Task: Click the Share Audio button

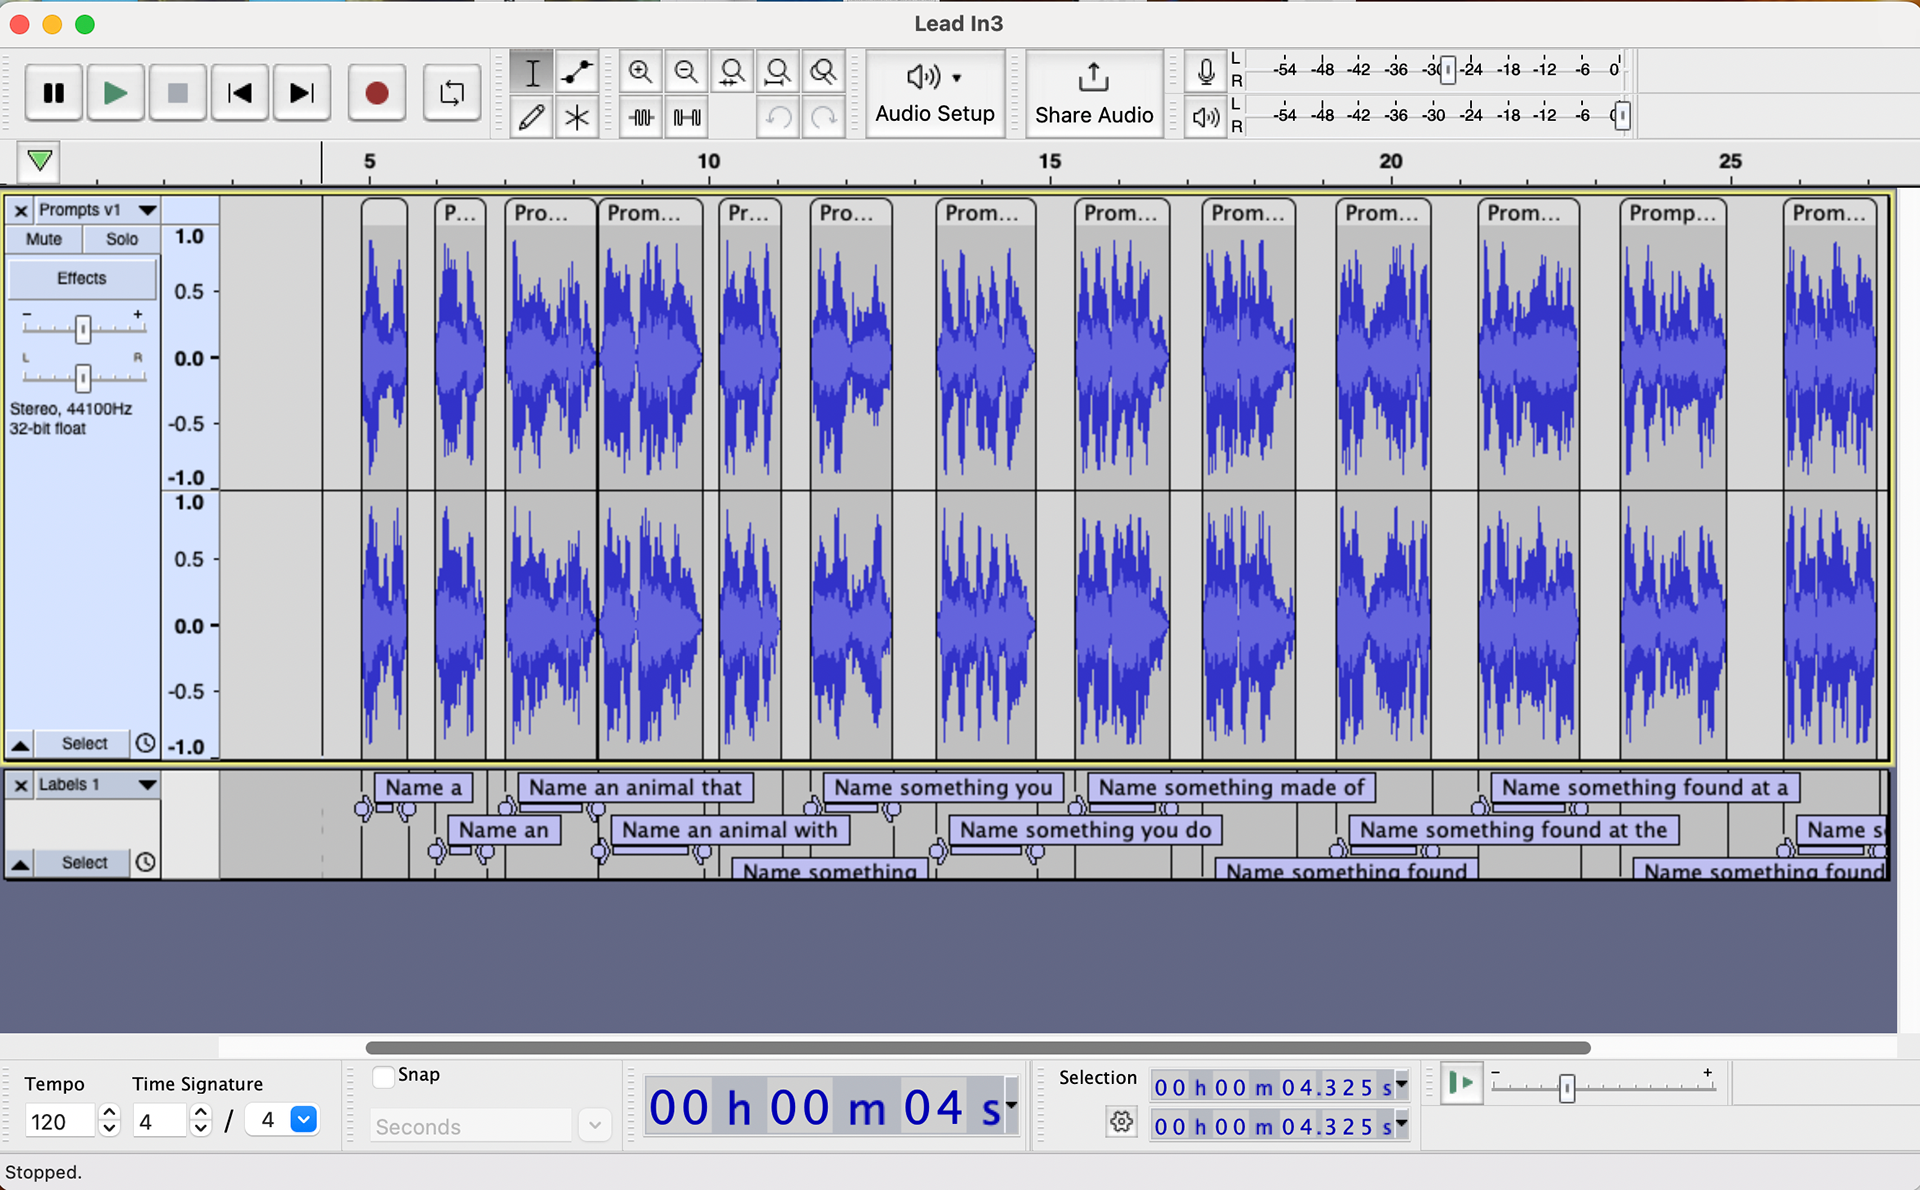Action: coord(1093,93)
